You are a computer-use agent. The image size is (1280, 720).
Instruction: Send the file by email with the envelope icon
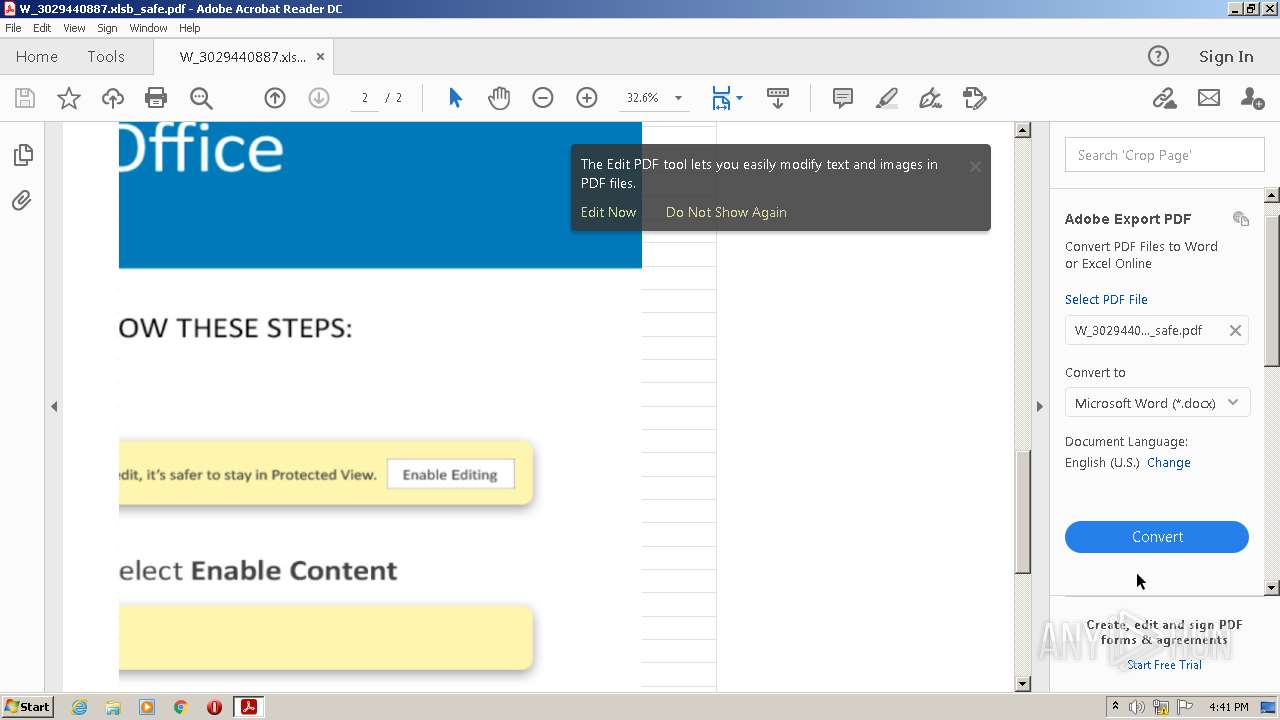click(1209, 98)
